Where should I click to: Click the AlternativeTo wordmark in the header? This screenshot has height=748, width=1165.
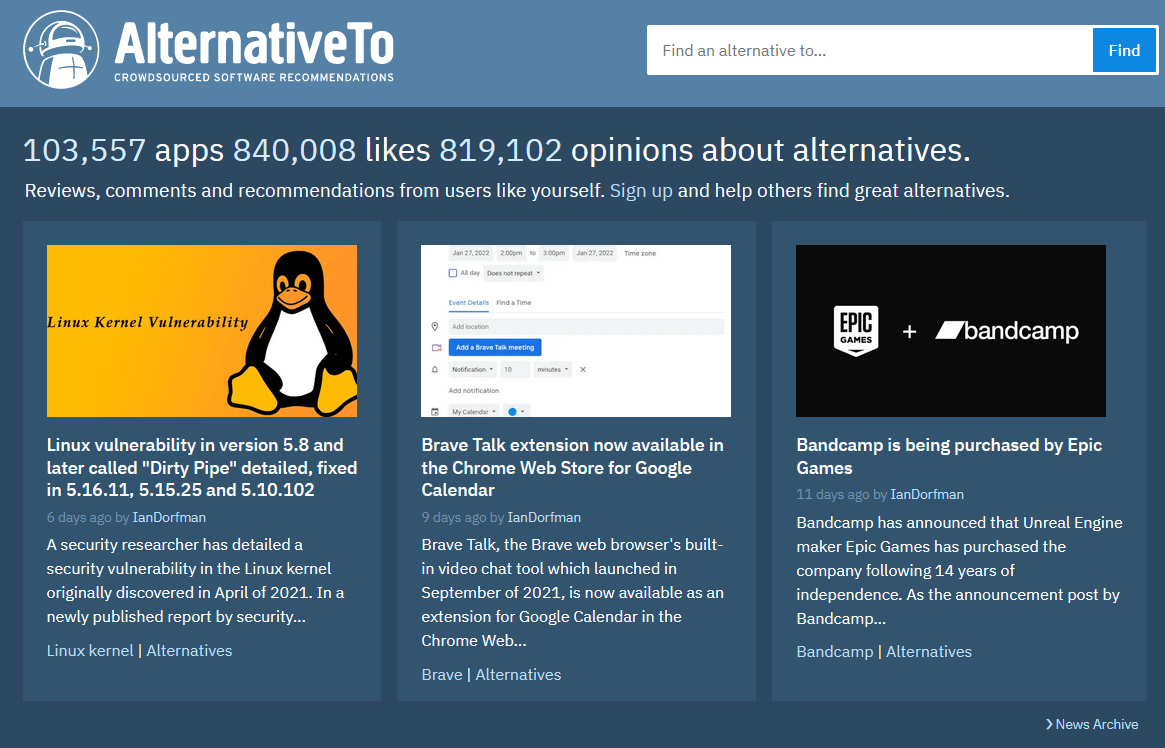point(254,44)
